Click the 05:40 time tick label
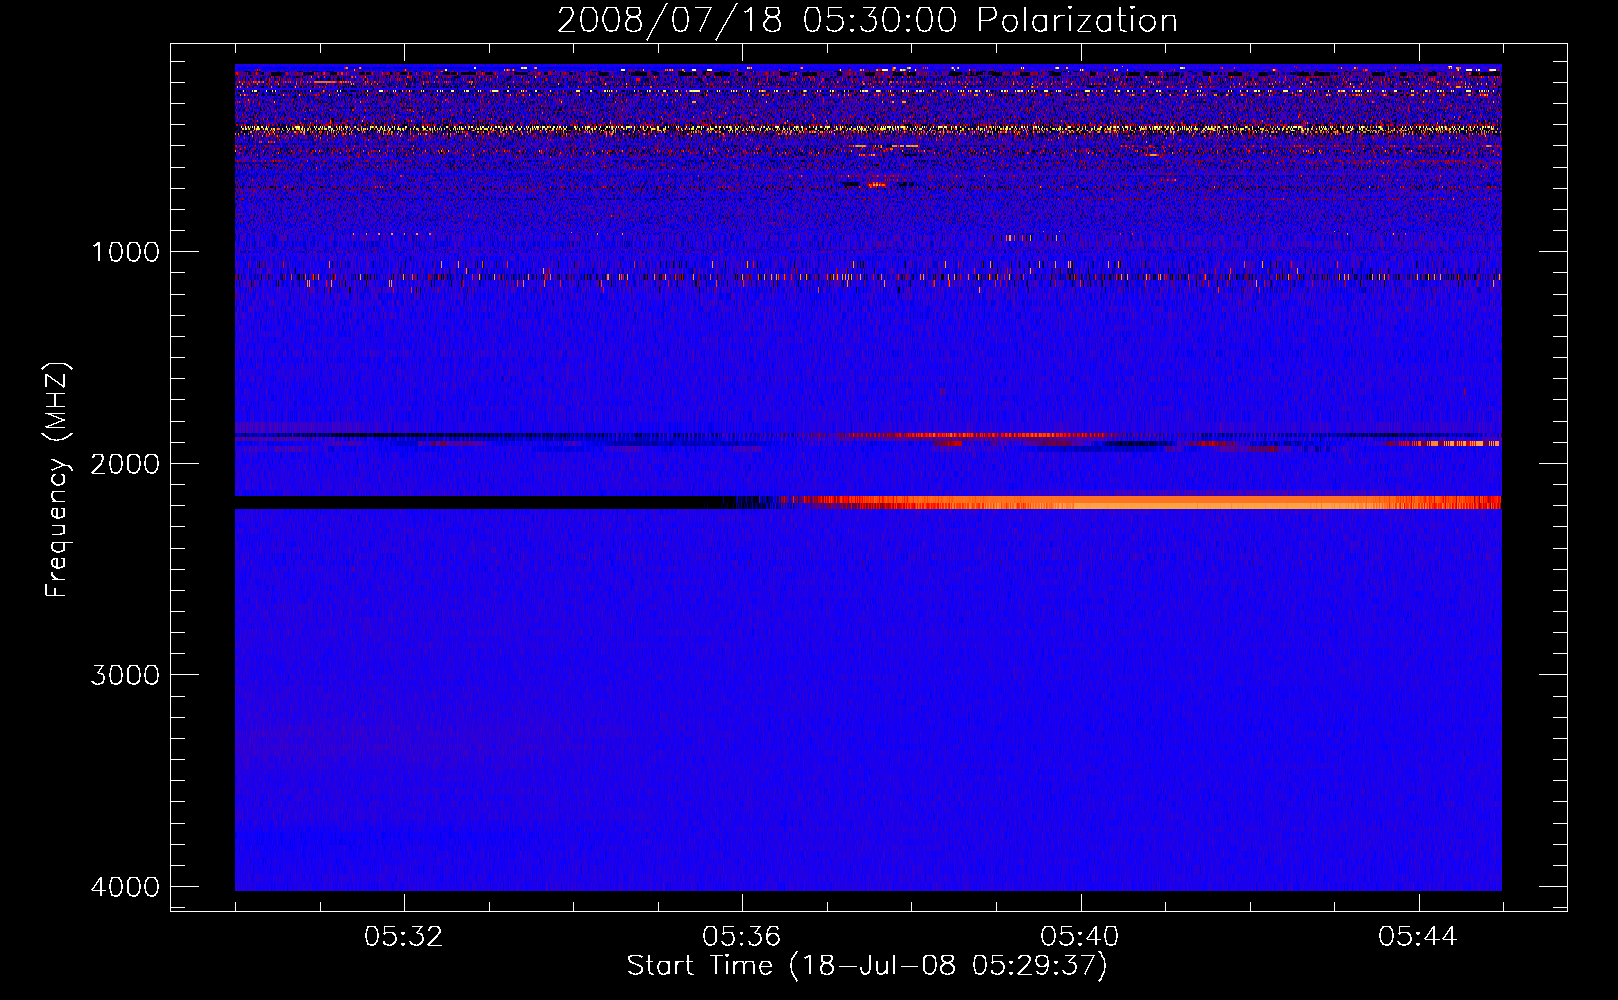Viewport: 1618px width, 1000px height. click(x=1080, y=937)
